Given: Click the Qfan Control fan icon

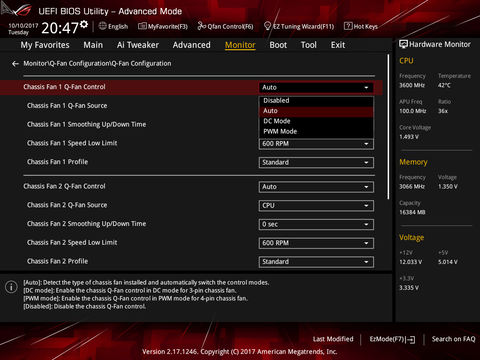Looking at the screenshot, I should pyautogui.click(x=202, y=26).
